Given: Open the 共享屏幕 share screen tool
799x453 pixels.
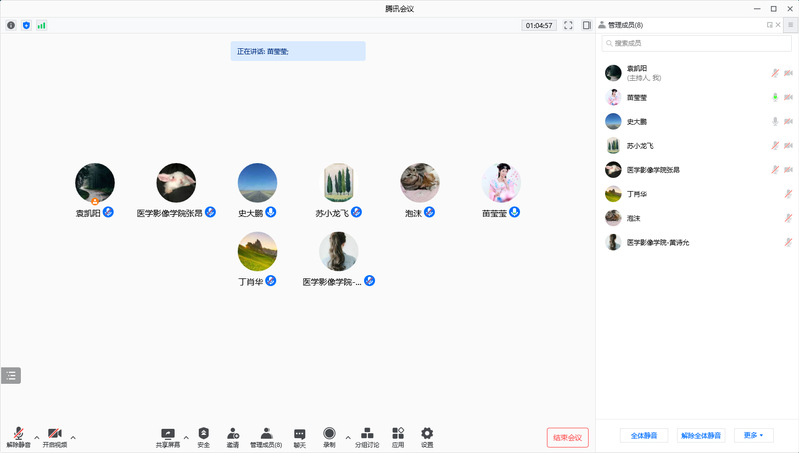Looking at the screenshot, I should pyautogui.click(x=167, y=435).
